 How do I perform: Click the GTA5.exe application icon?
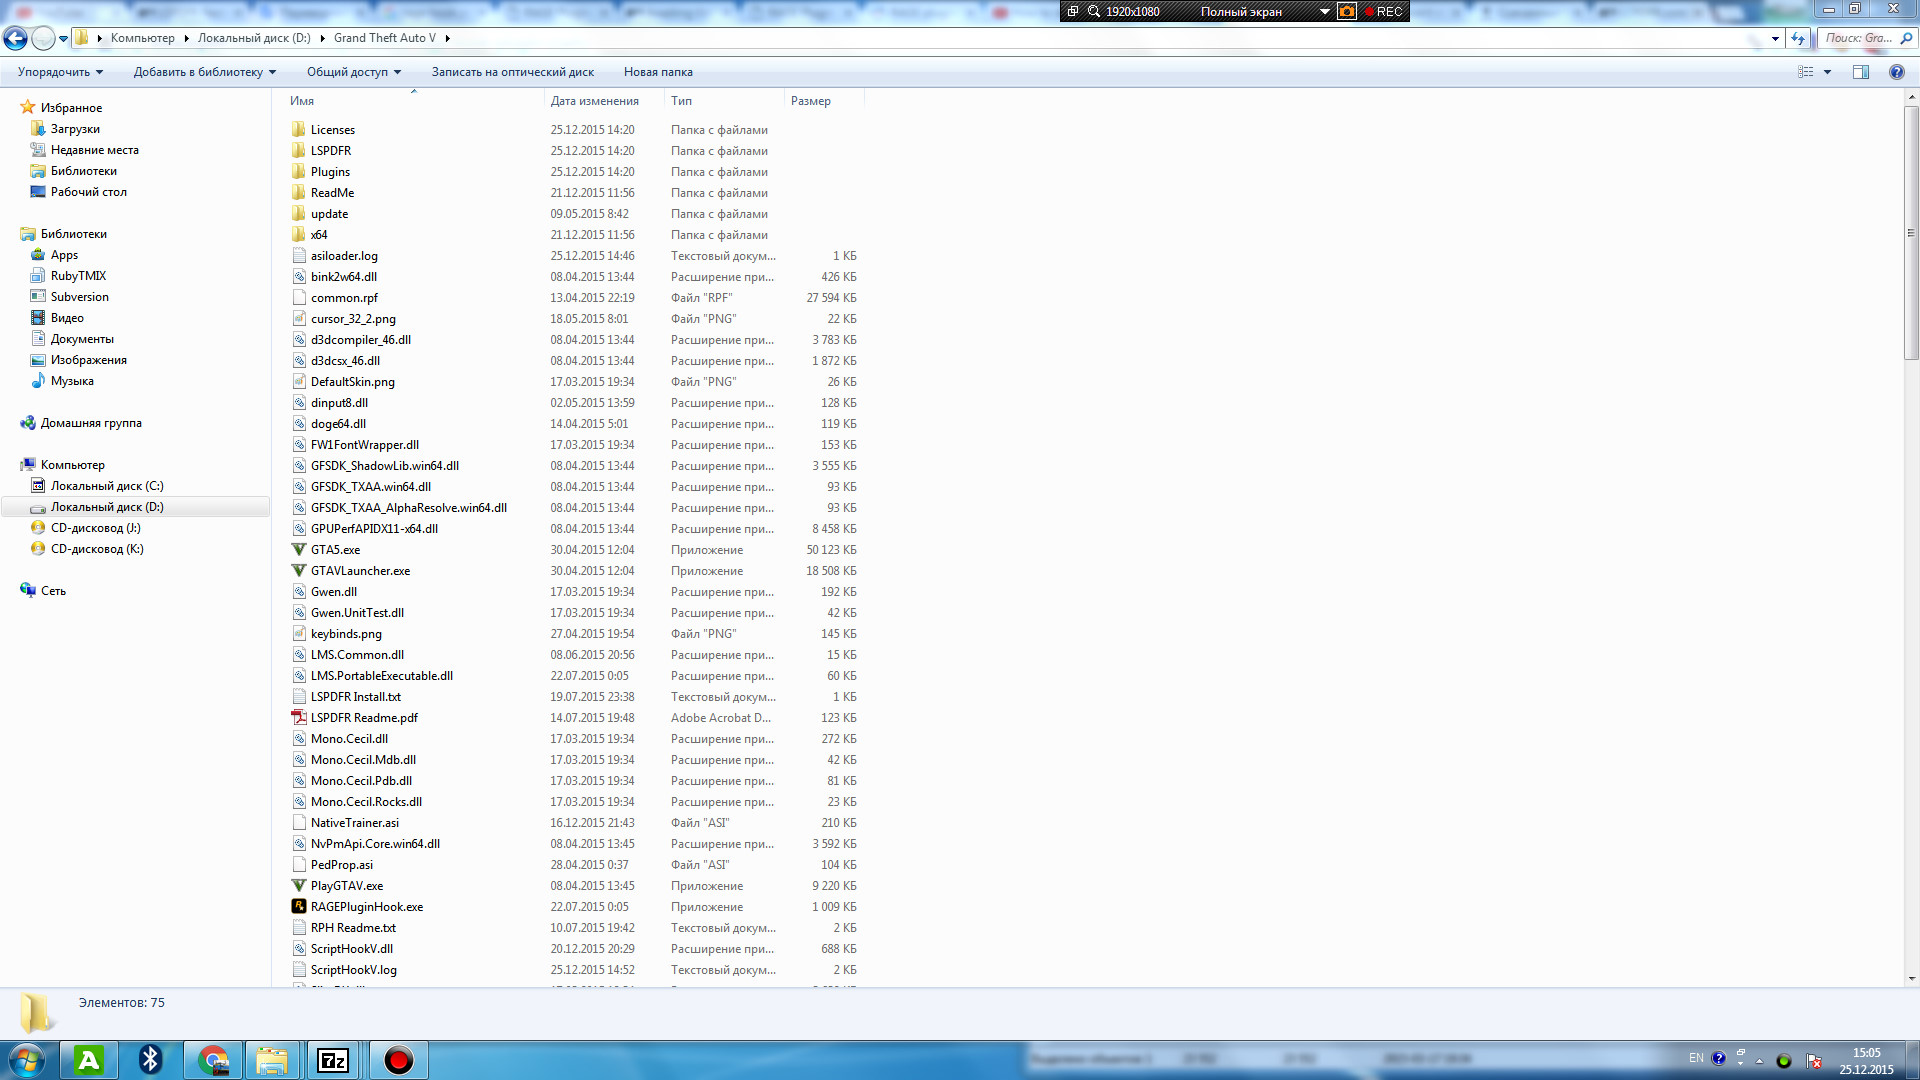[x=298, y=550]
